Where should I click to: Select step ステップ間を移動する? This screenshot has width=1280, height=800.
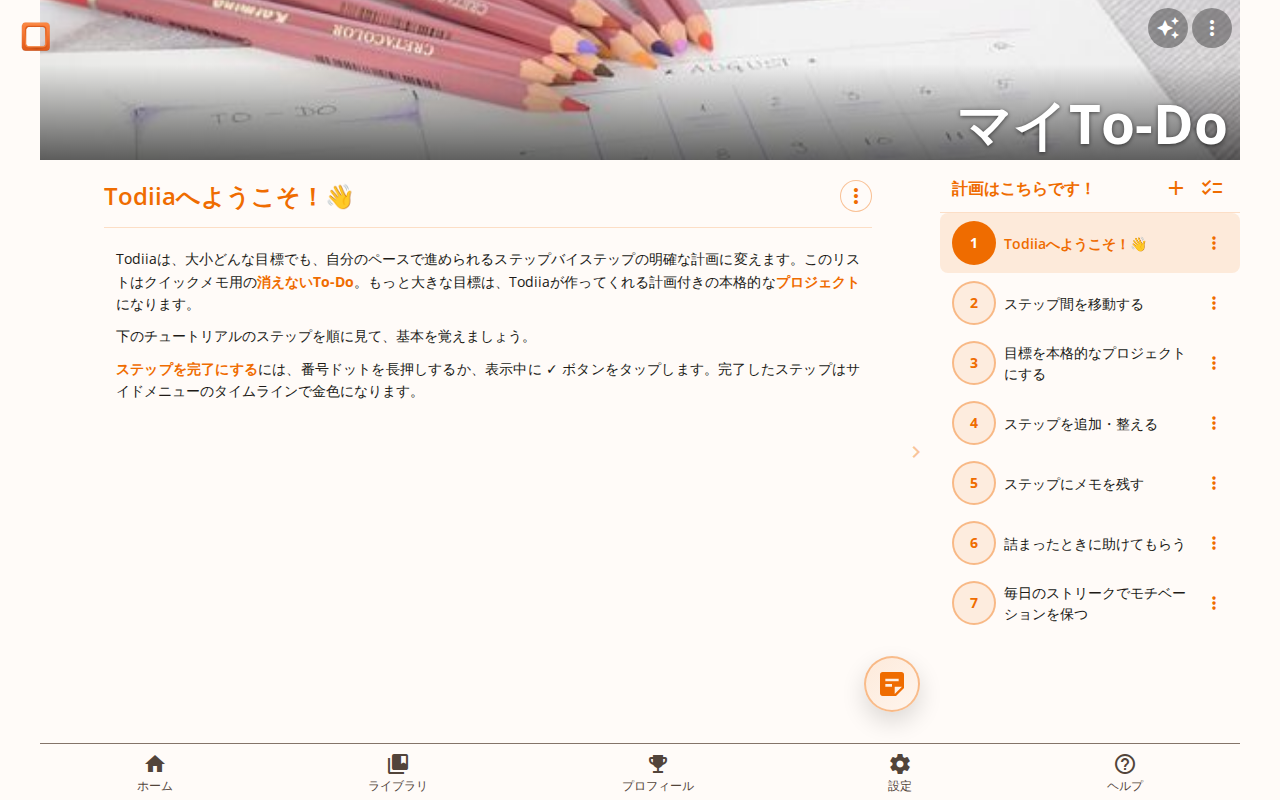pyautogui.click(x=1074, y=304)
